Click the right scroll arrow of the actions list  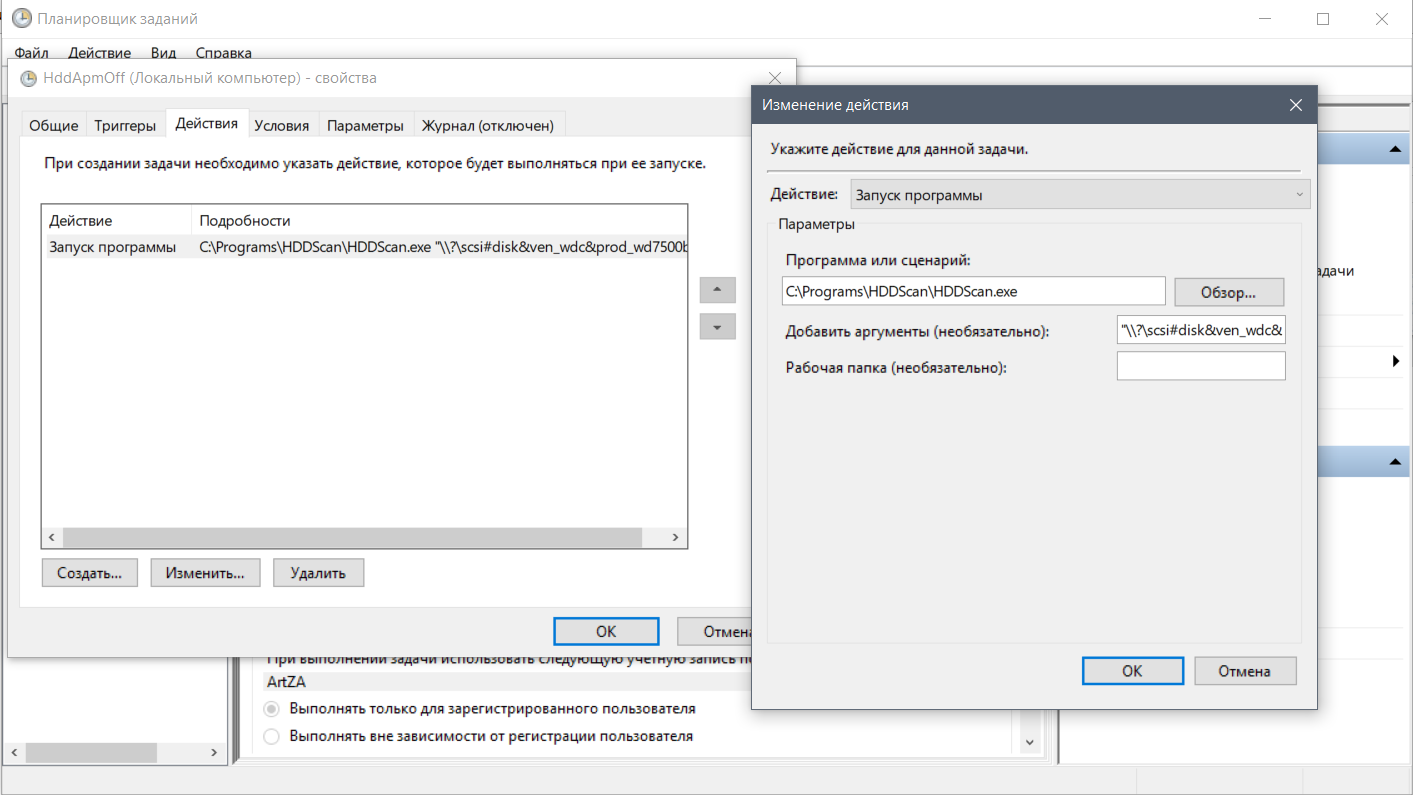[677, 538]
